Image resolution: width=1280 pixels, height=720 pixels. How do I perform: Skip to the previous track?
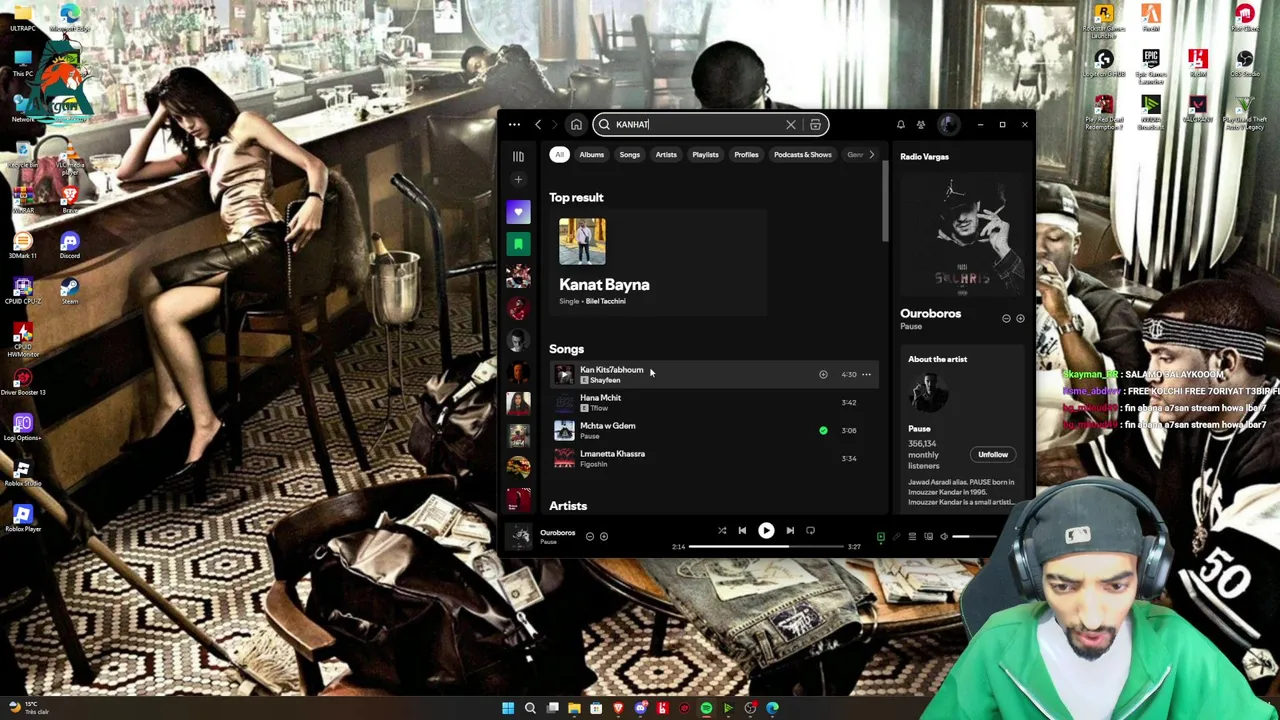[742, 531]
